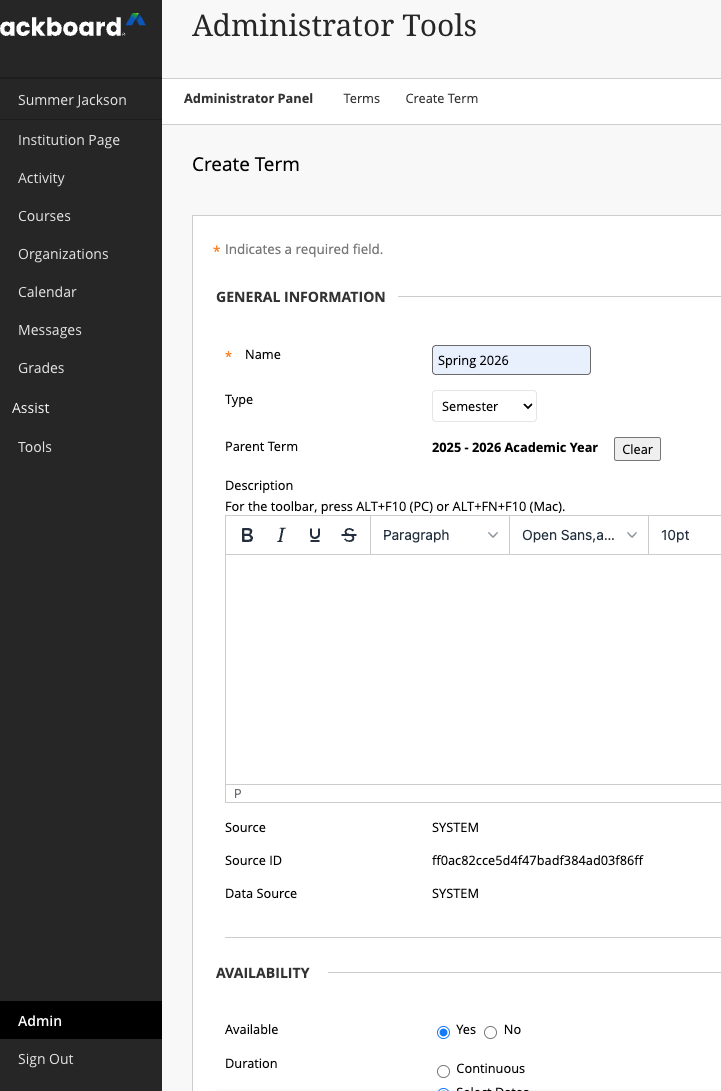The image size is (721, 1091).
Task: Choose Continuous duration option
Action: coord(444,1070)
